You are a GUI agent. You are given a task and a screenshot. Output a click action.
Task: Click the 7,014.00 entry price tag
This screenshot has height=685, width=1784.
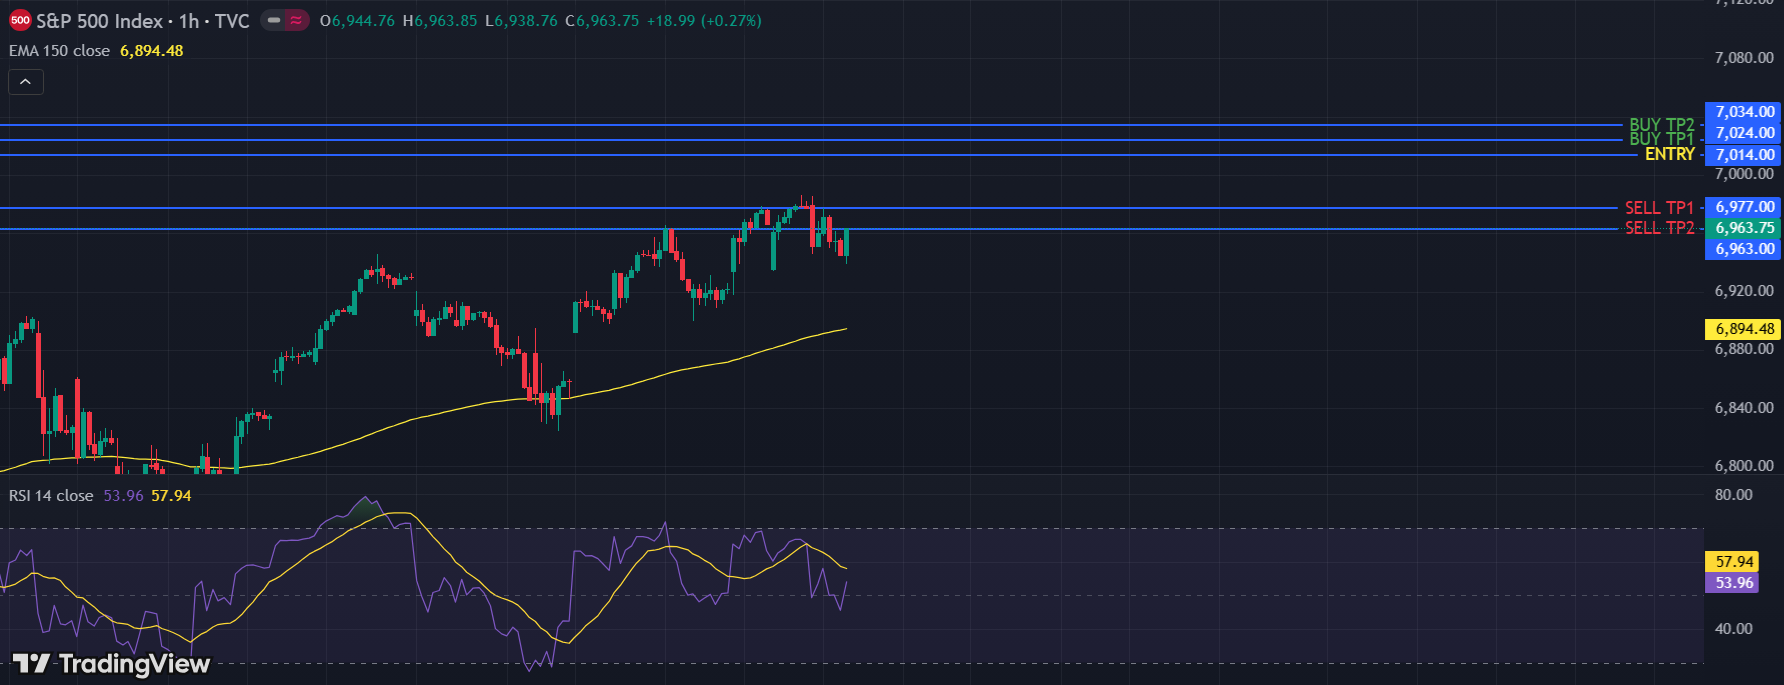(x=1744, y=155)
